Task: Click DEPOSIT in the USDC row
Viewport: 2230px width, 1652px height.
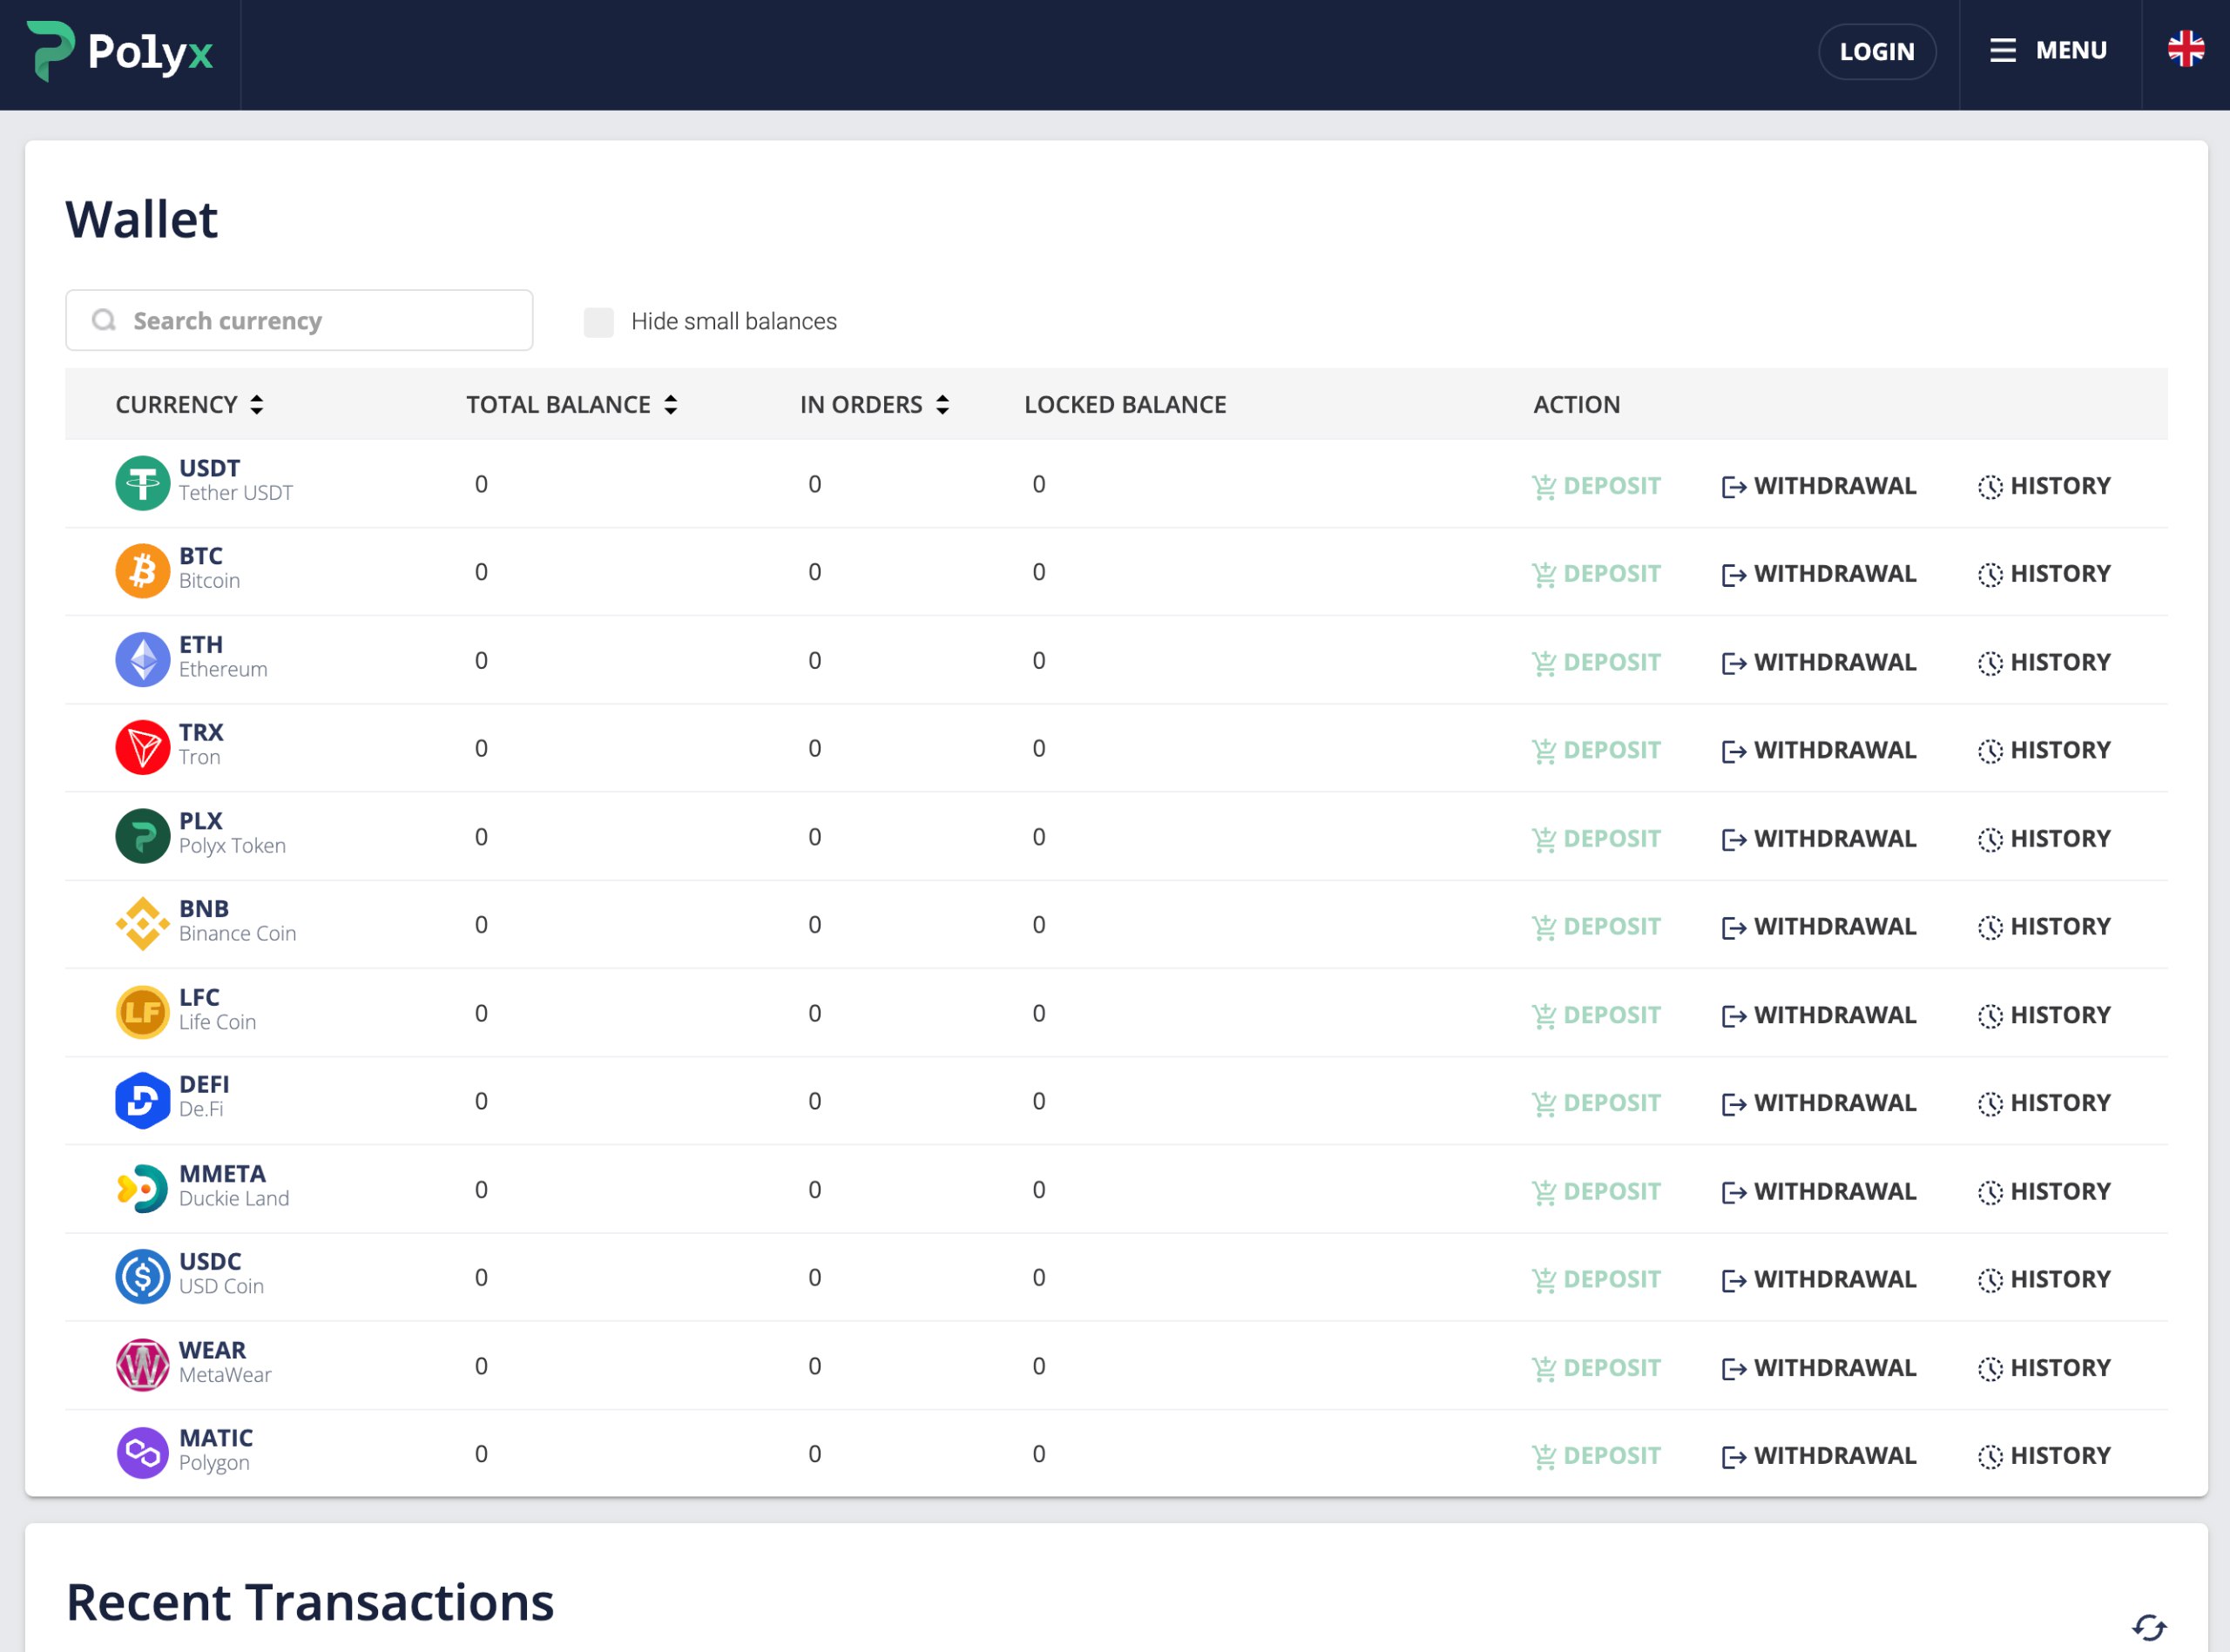Action: click(x=1595, y=1279)
